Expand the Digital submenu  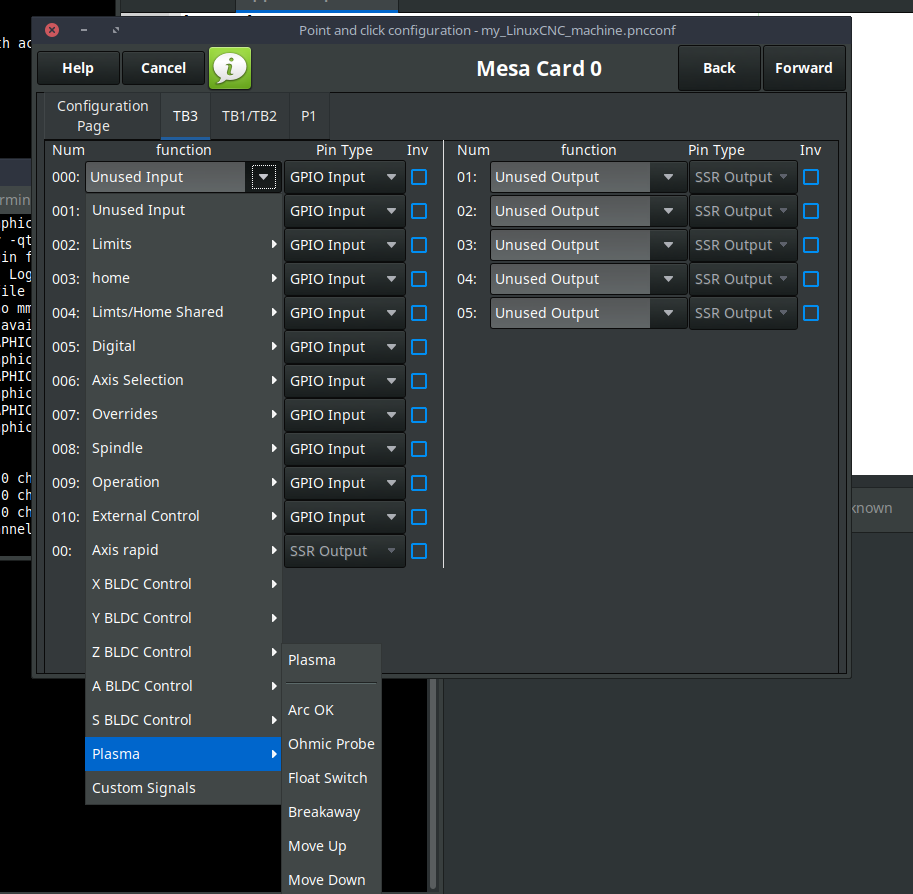[x=183, y=347]
